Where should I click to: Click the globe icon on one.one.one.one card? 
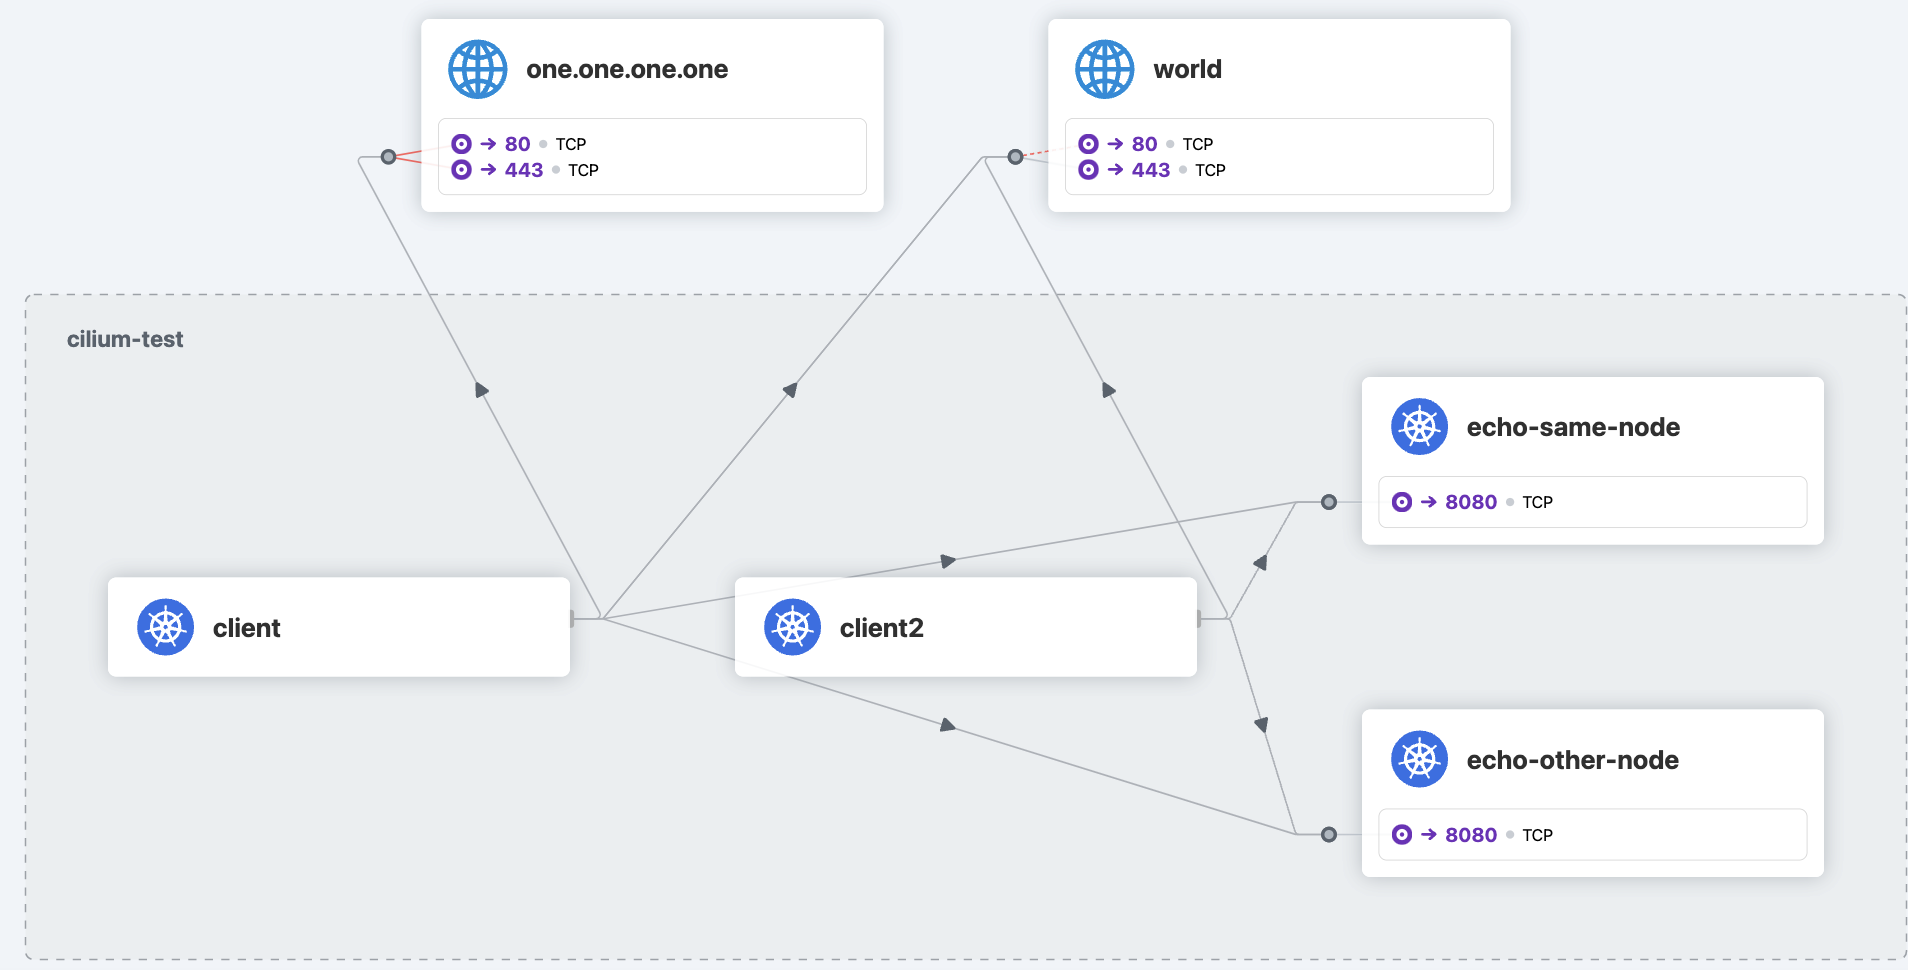478,69
